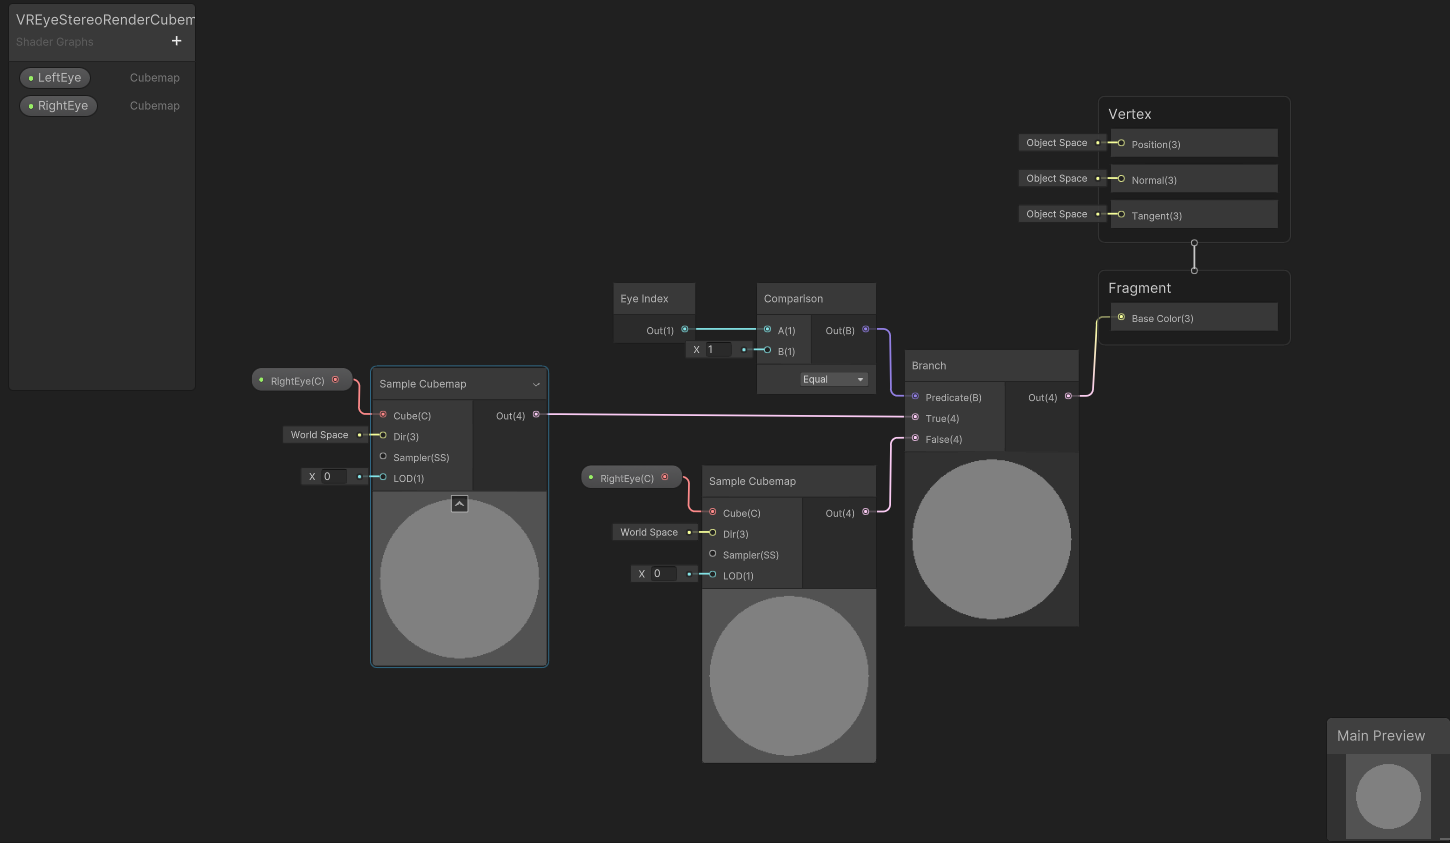Click the Out(4) output port on Branch
The width and height of the screenshot is (1450, 843).
[1068, 396]
